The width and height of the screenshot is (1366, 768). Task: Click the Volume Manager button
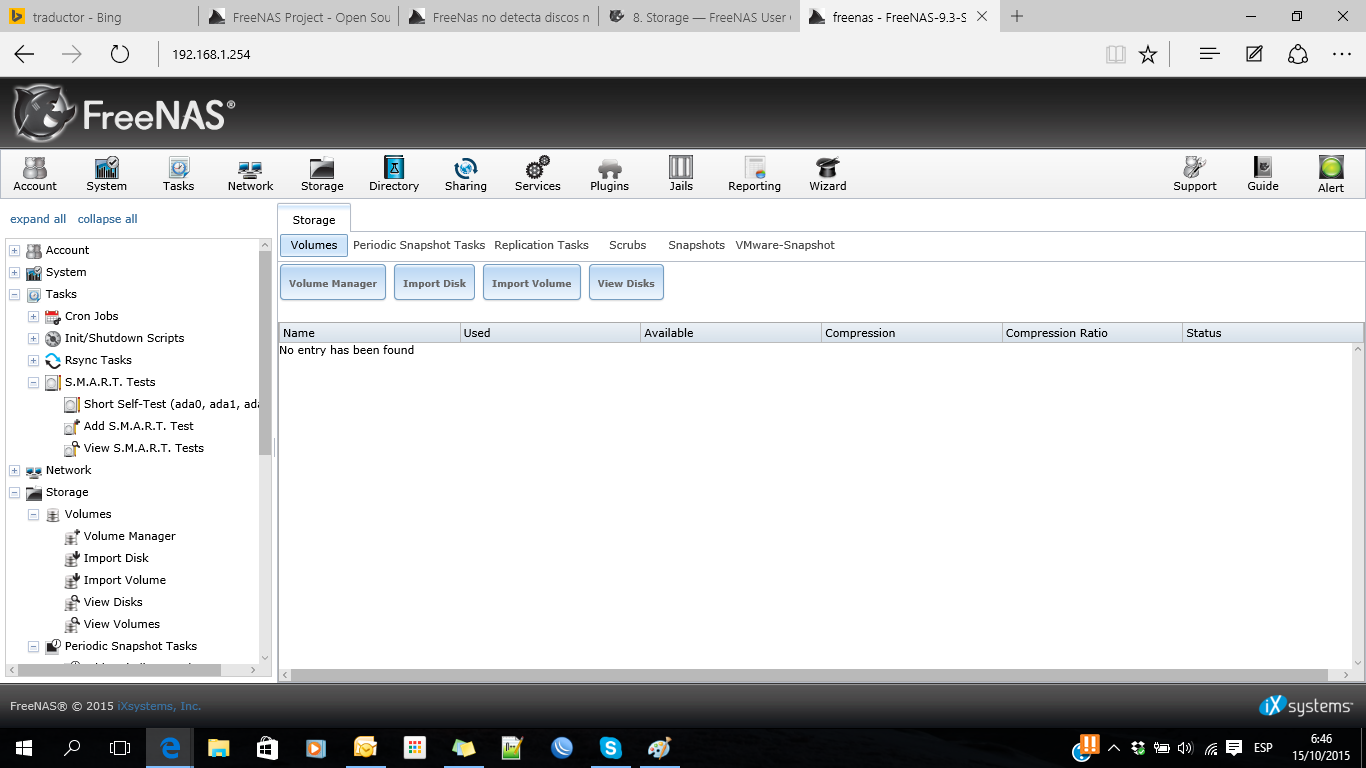[x=333, y=283]
